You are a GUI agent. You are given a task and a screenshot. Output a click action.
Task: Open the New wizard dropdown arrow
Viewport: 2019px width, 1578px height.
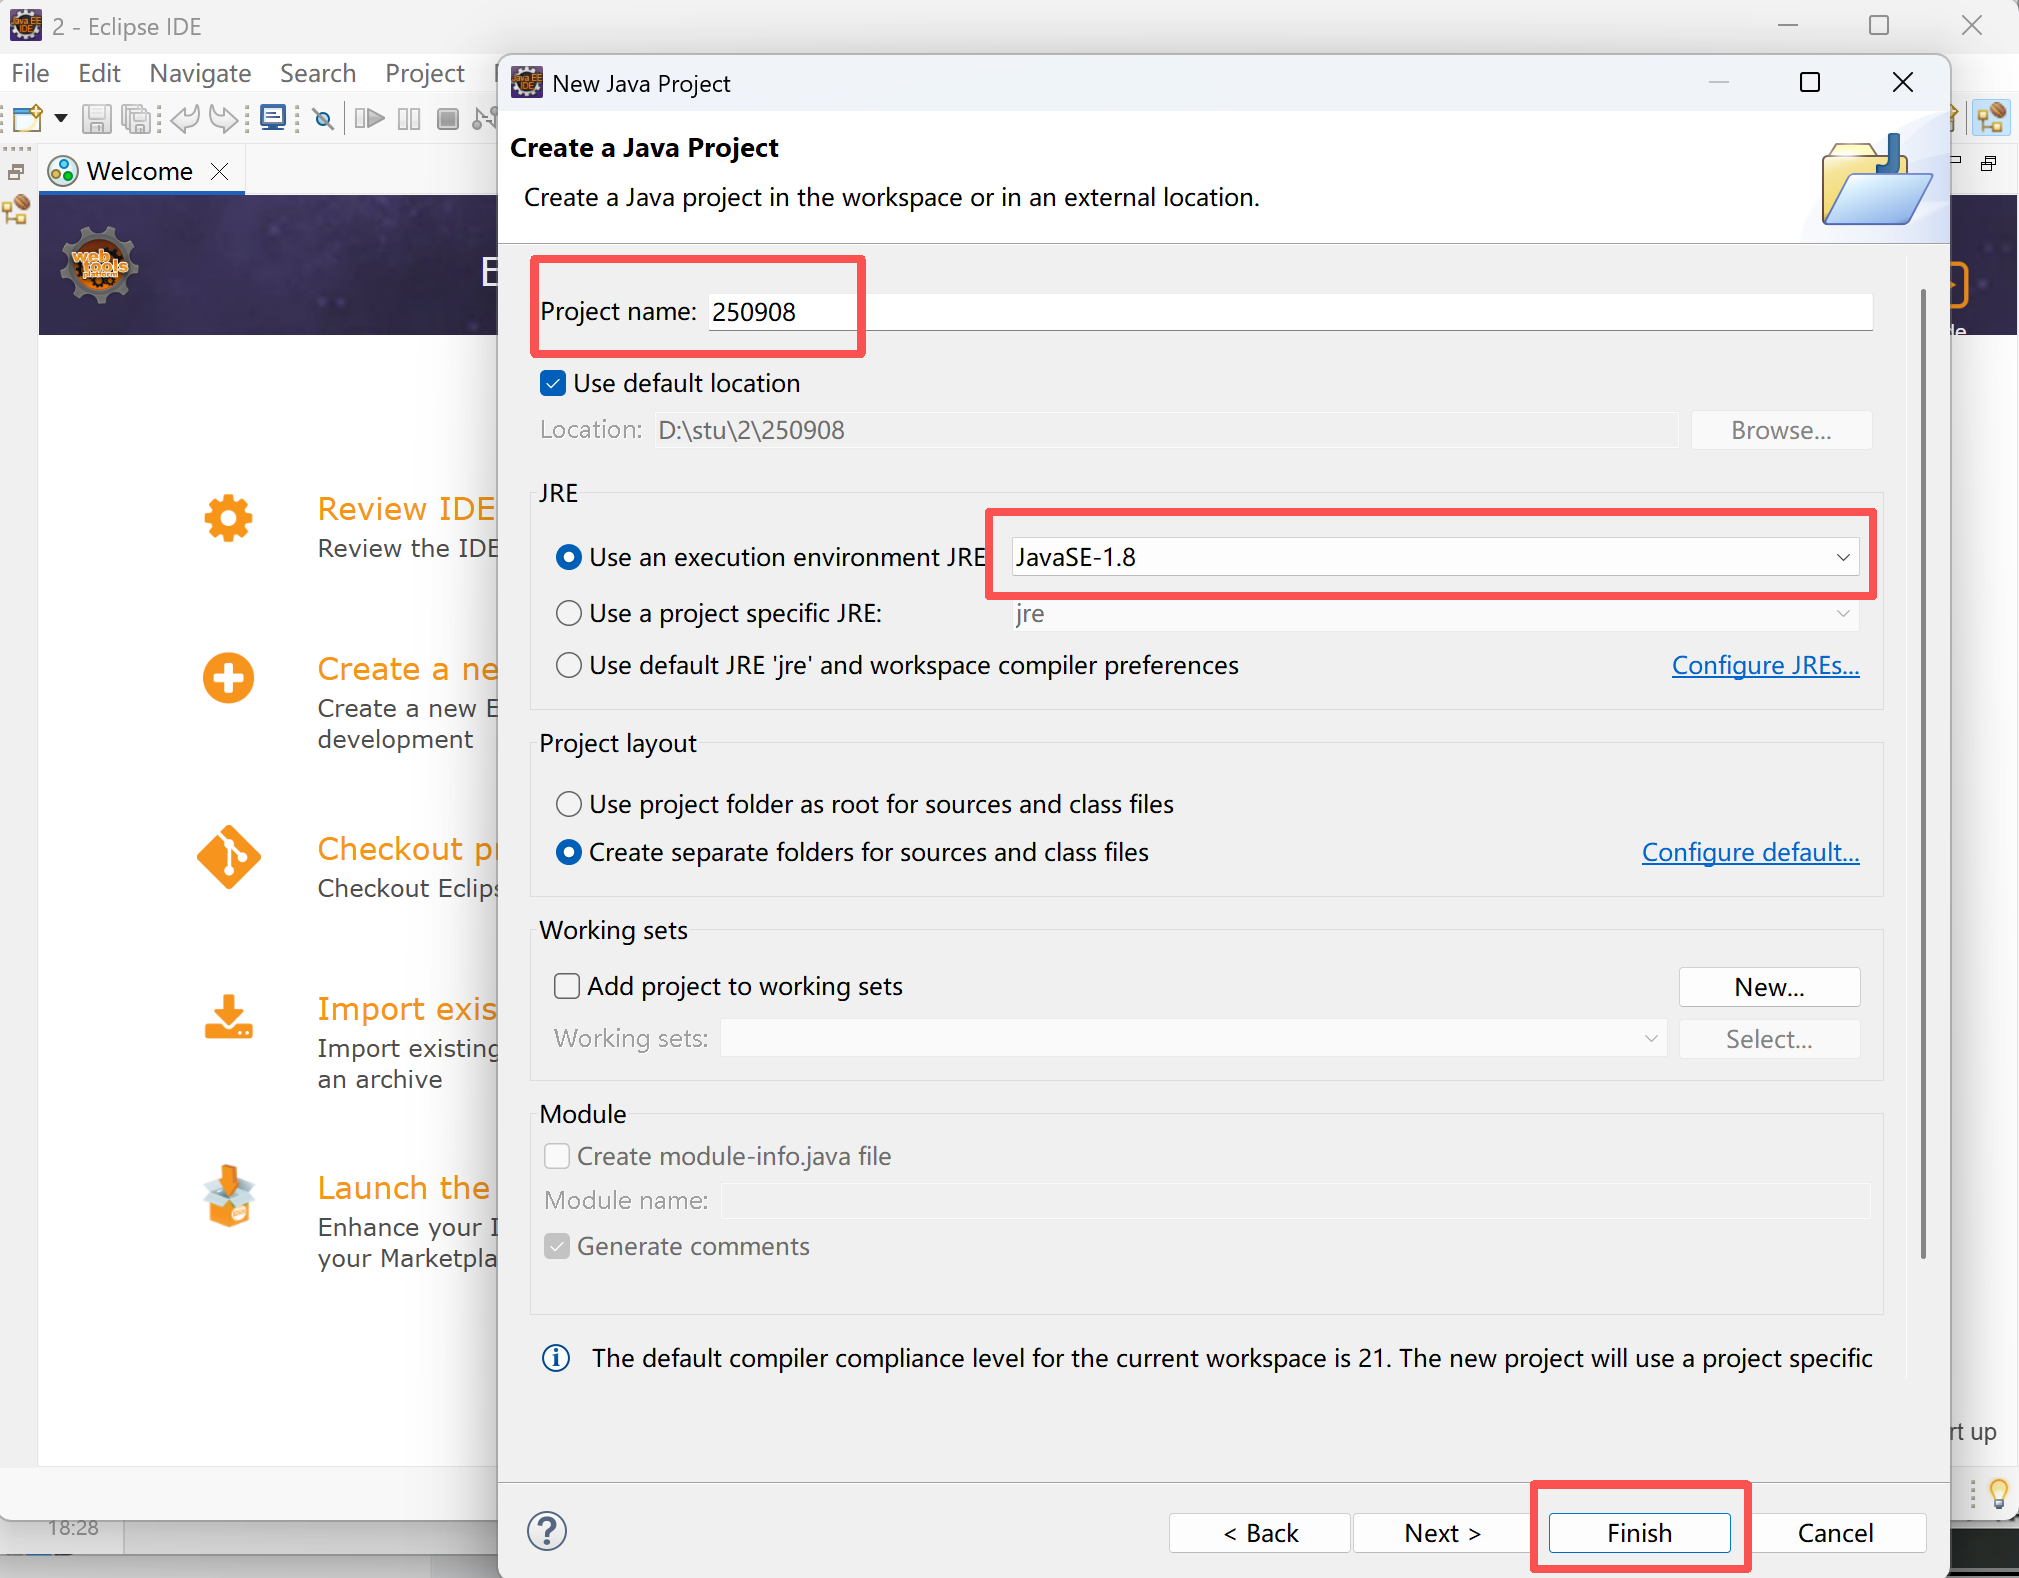[61, 119]
